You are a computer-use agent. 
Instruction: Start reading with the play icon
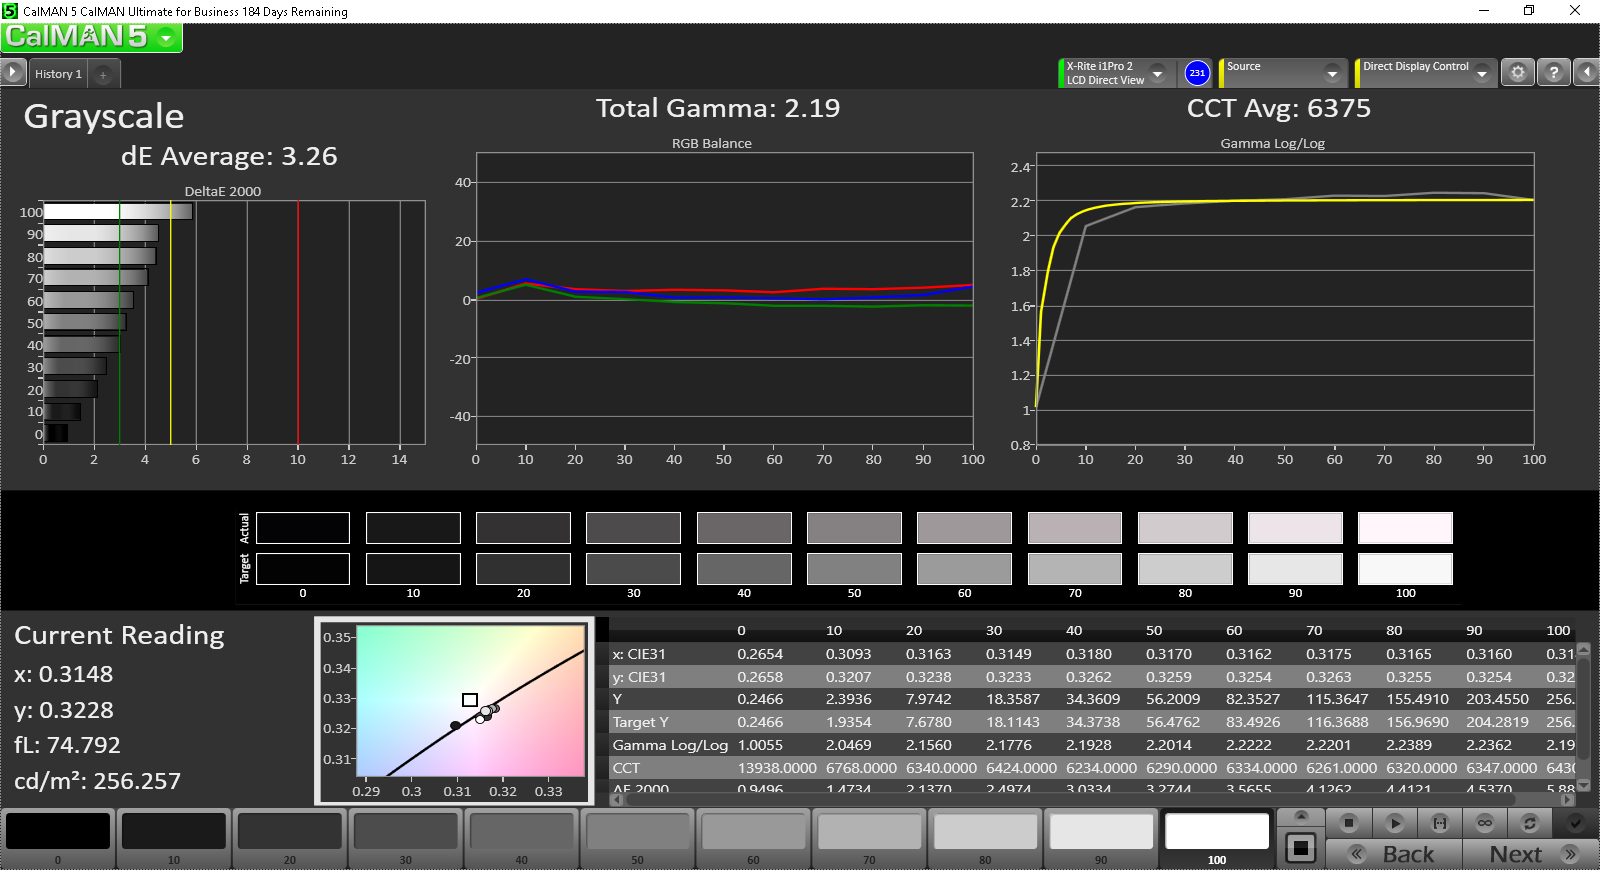pyautogui.click(x=1395, y=823)
